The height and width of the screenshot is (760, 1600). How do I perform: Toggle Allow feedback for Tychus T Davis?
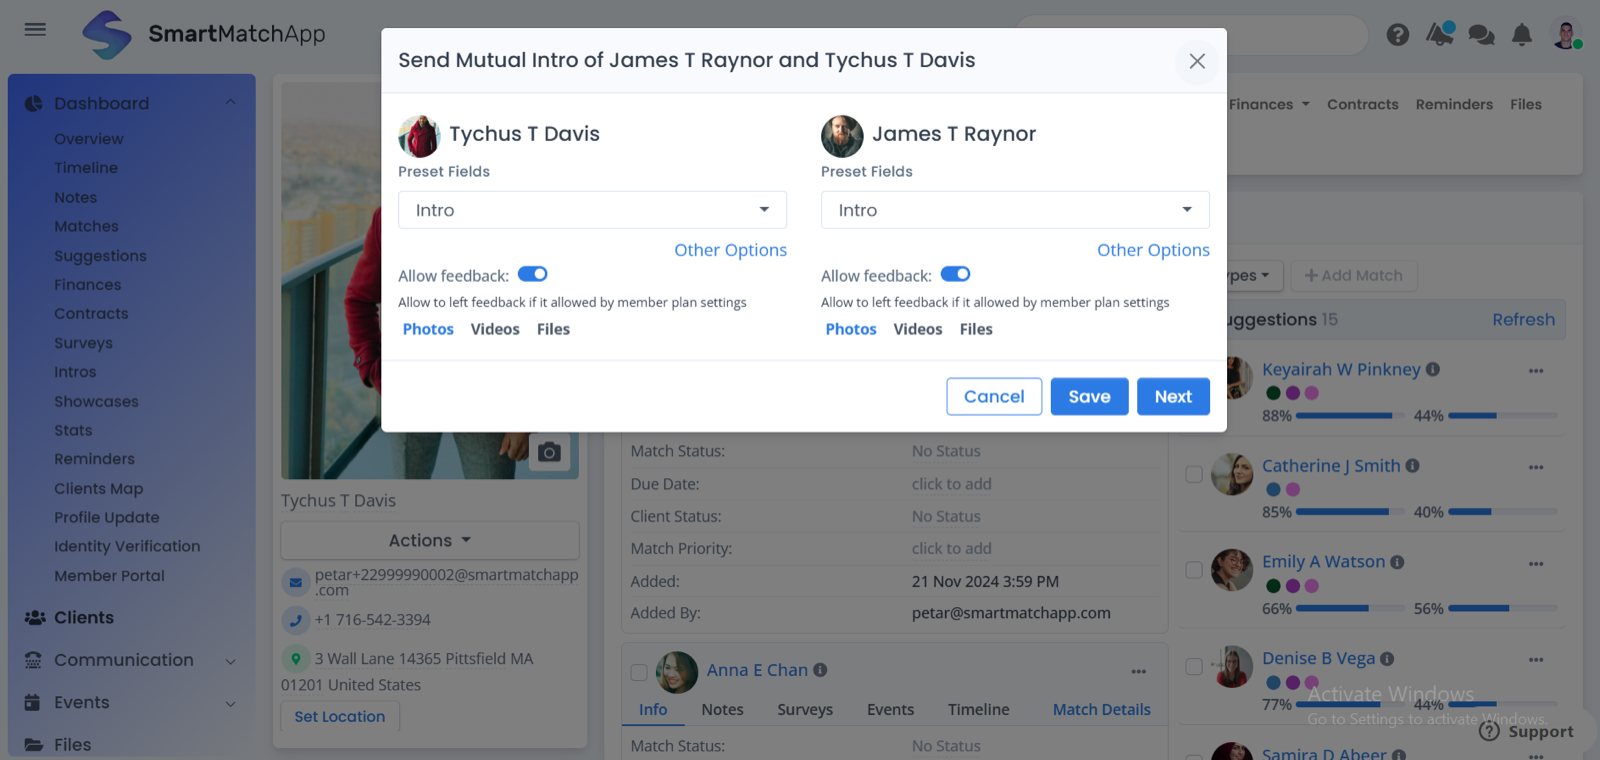tap(532, 274)
